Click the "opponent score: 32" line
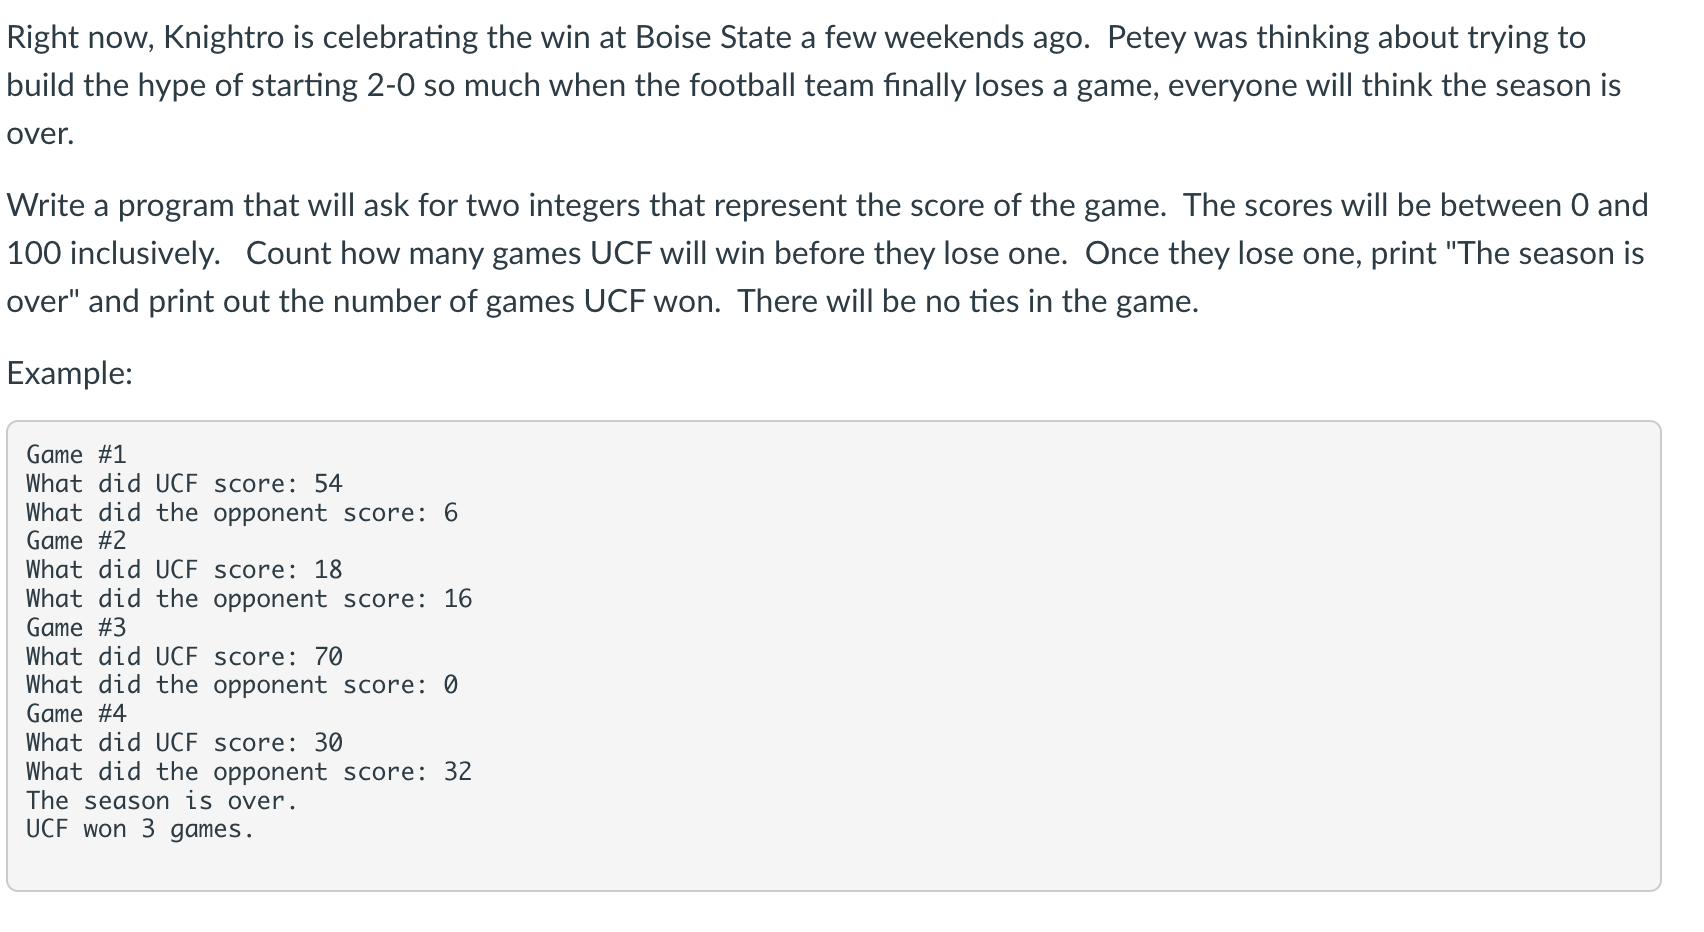The width and height of the screenshot is (1704, 932). click(x=342, y=772)
